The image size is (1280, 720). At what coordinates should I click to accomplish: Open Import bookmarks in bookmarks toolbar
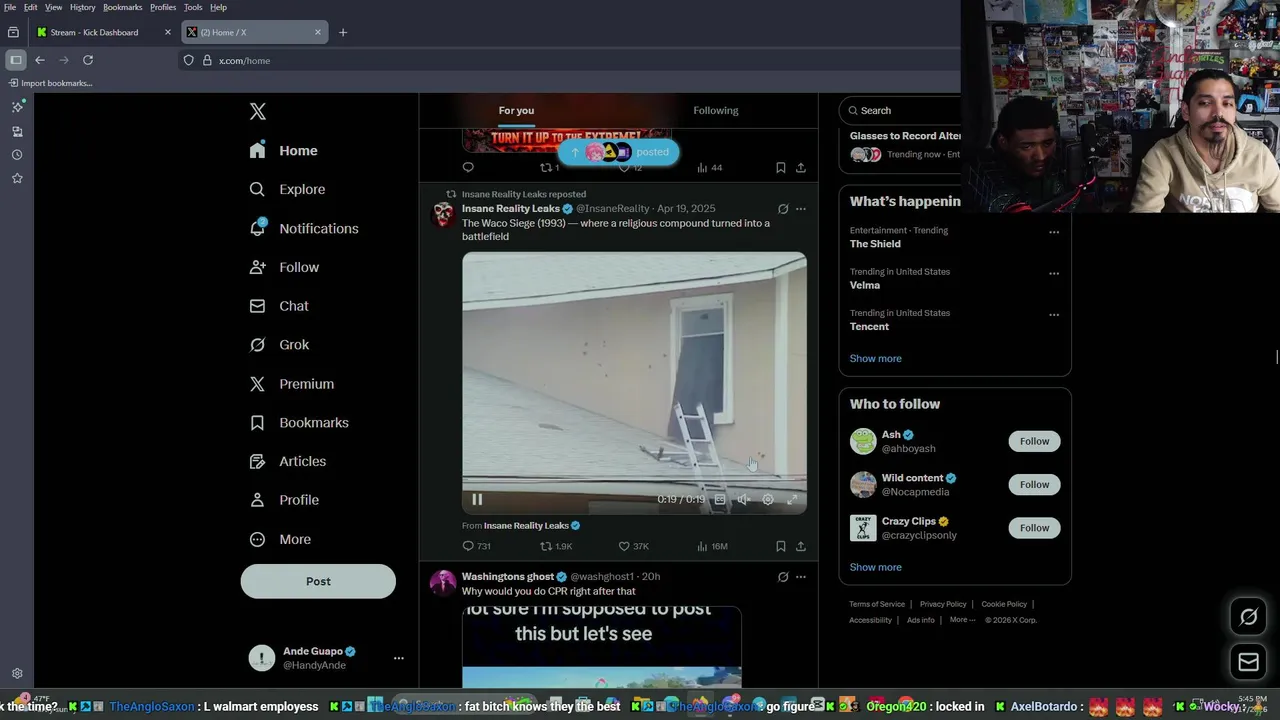click(x=50, y=83)
